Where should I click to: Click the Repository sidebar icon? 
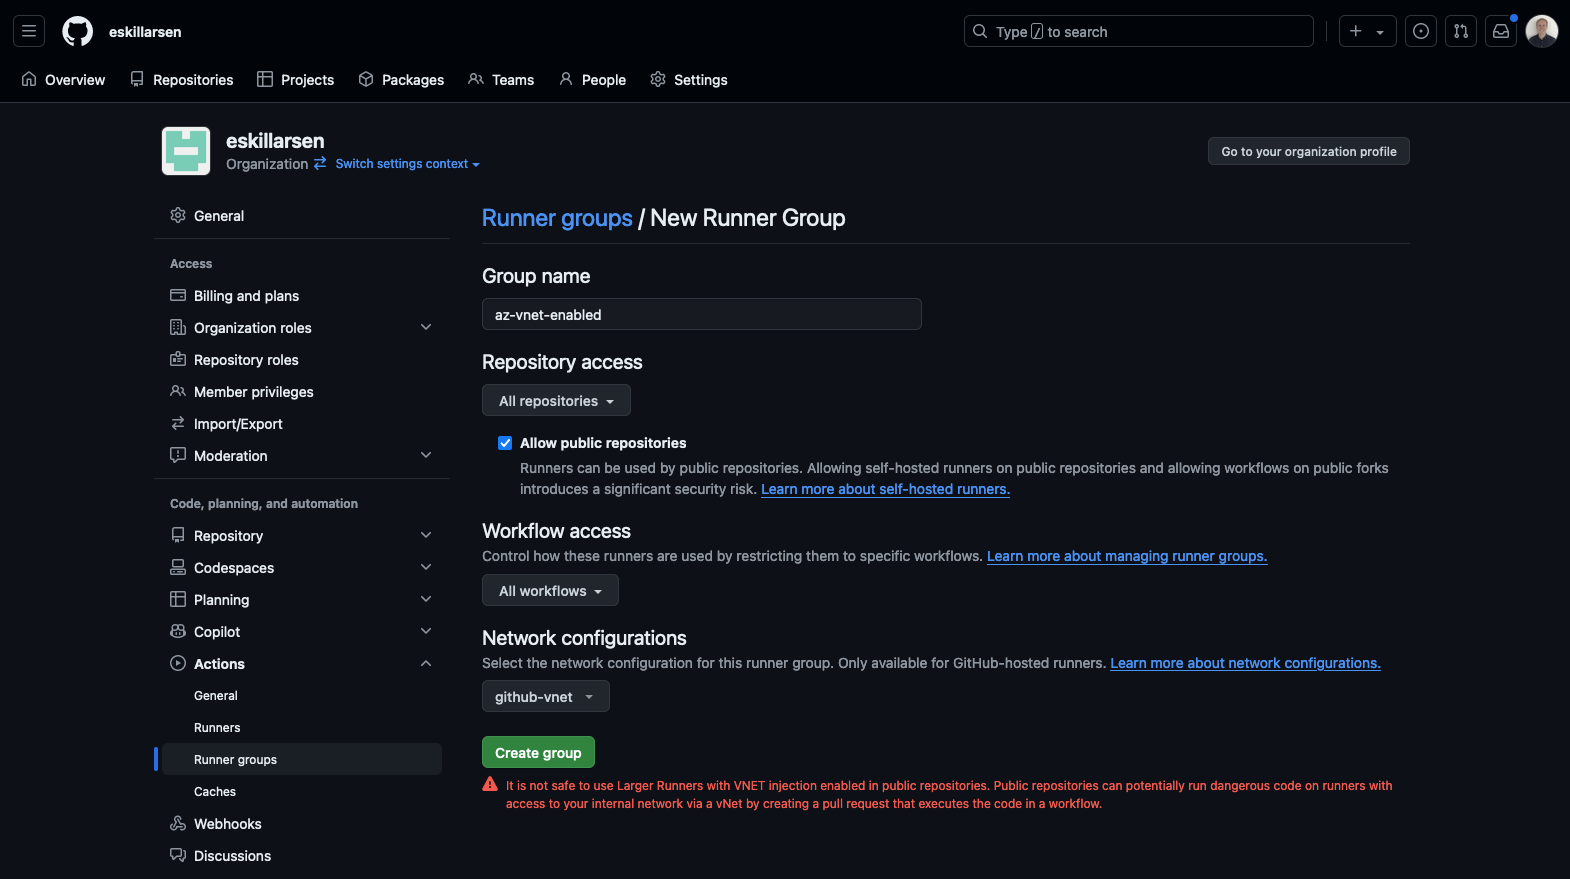coord(178,535)
